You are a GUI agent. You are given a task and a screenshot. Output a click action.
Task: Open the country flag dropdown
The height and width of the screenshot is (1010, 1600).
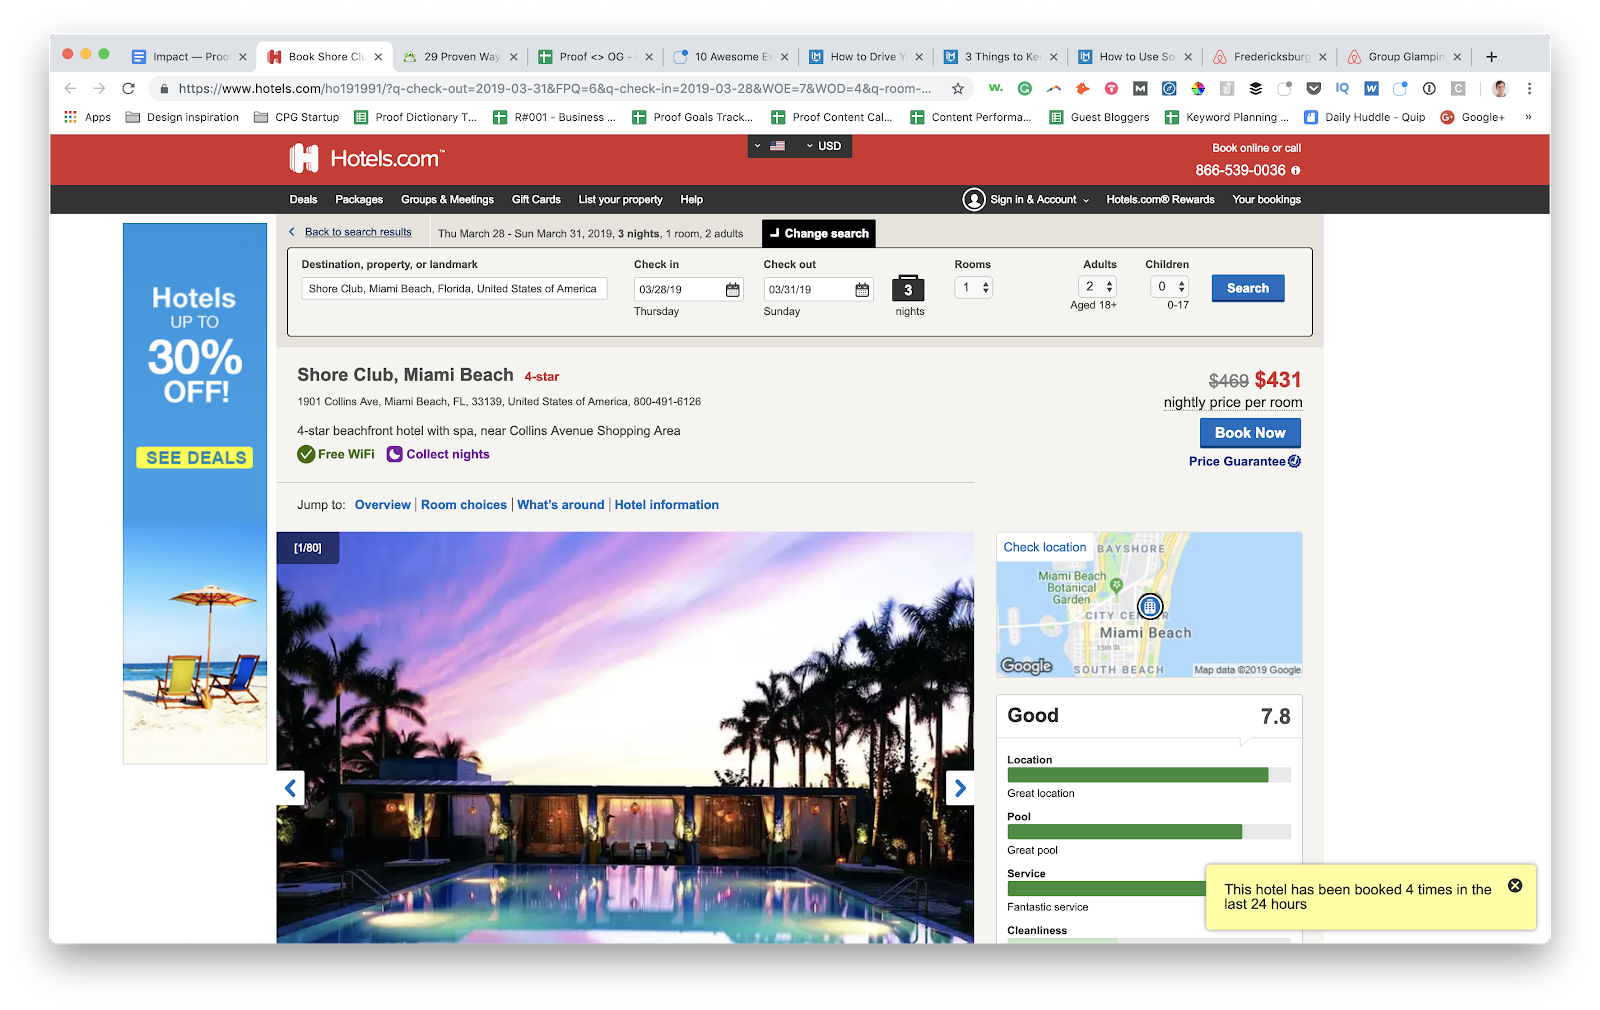pyautogui.click(x=770, y=146)
